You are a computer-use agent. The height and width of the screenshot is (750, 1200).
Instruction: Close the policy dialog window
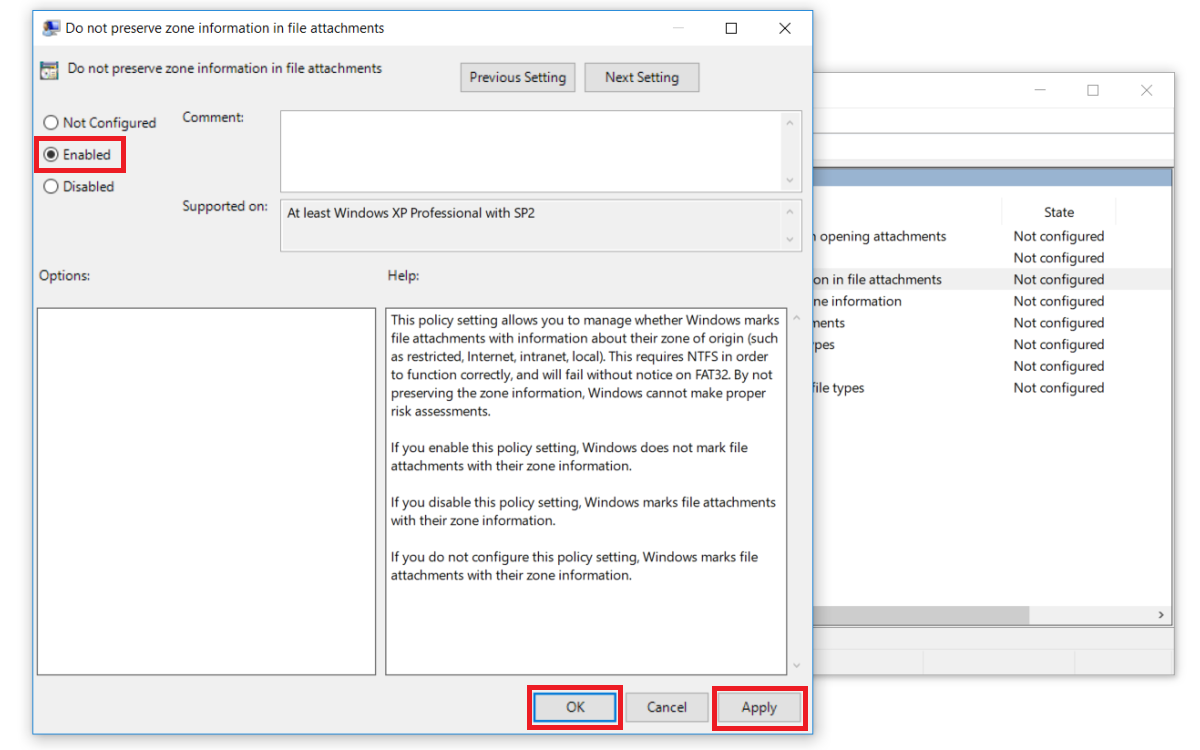pyautogui.click(x=785, y=28)
